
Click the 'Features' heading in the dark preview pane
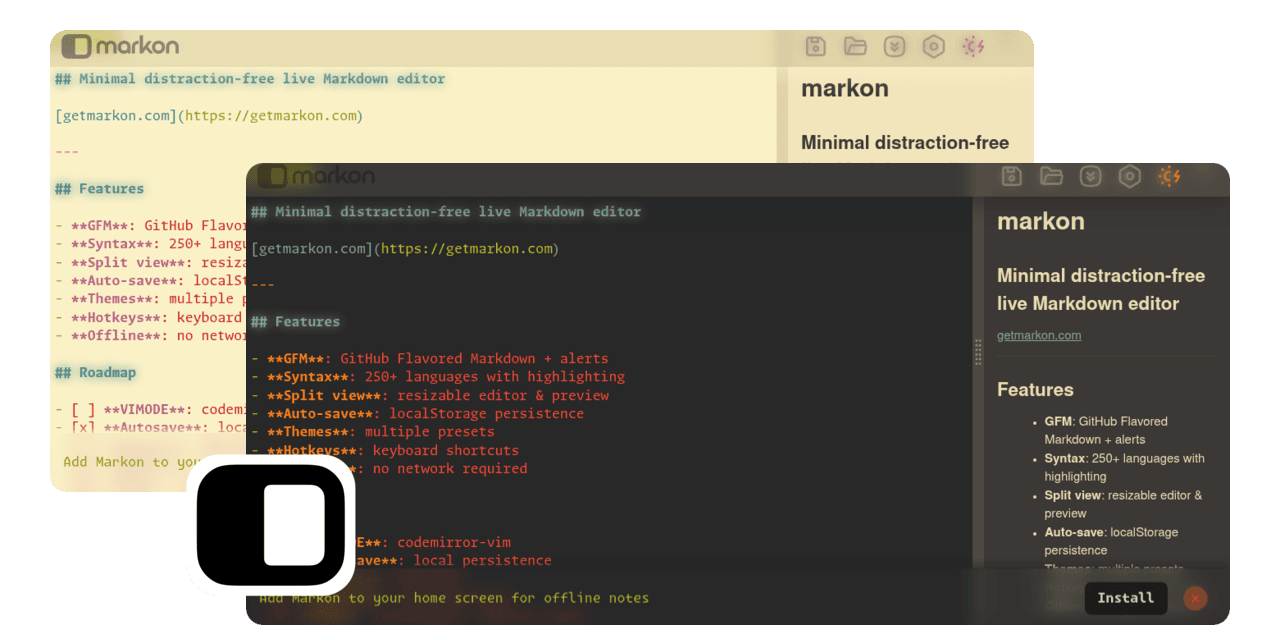[1035, 390]
